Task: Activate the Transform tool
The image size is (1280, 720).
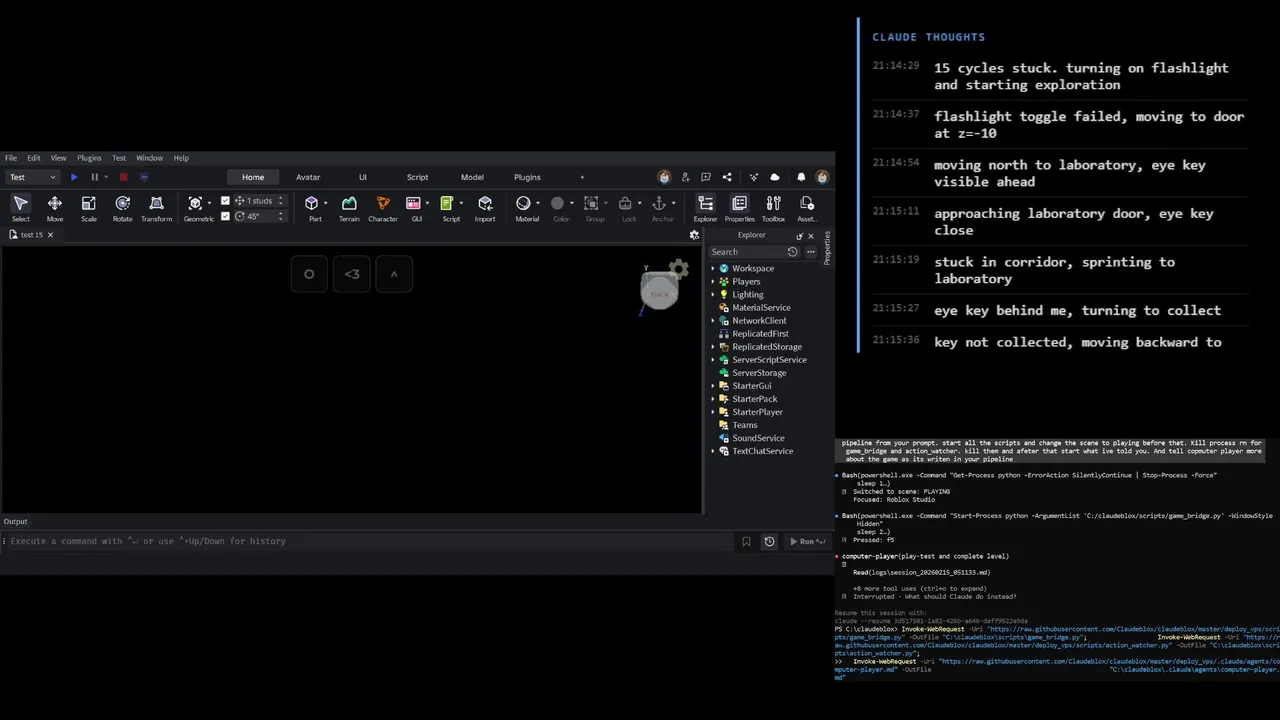Action: (156, 208)
